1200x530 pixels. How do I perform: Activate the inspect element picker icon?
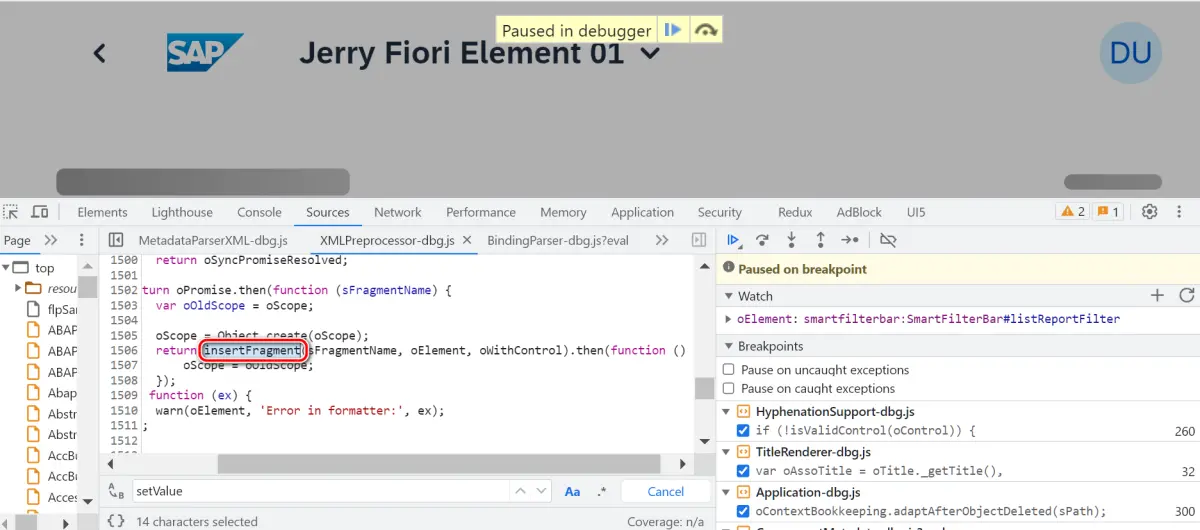11,212
